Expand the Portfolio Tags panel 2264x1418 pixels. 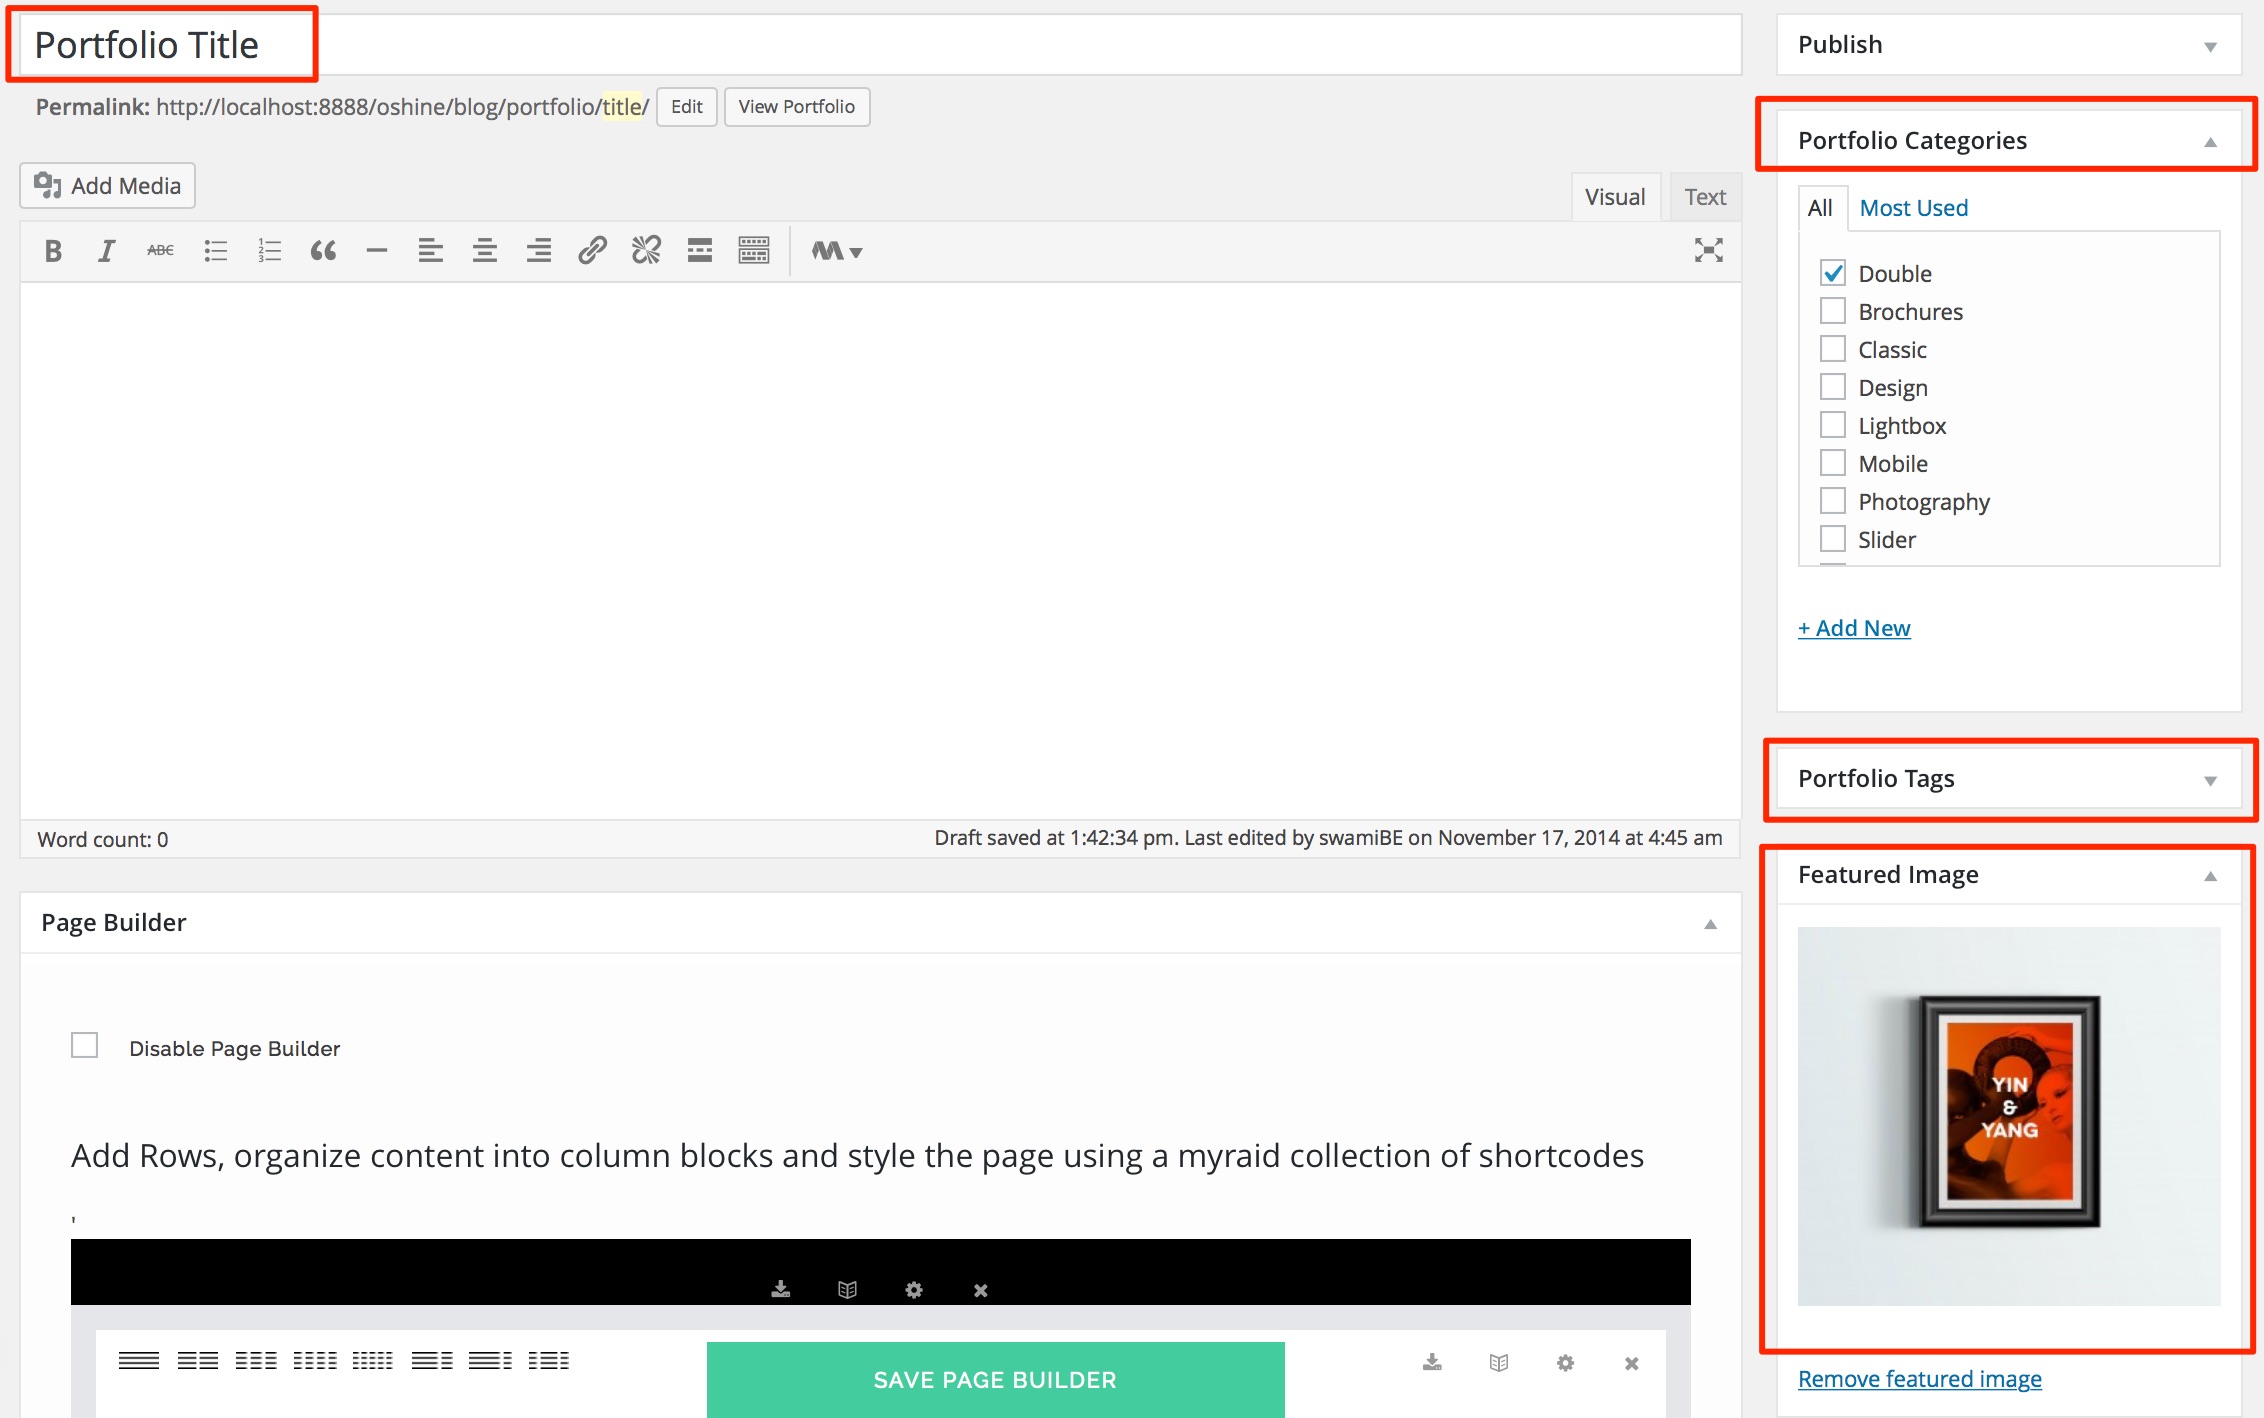(x=2210, y=780)
